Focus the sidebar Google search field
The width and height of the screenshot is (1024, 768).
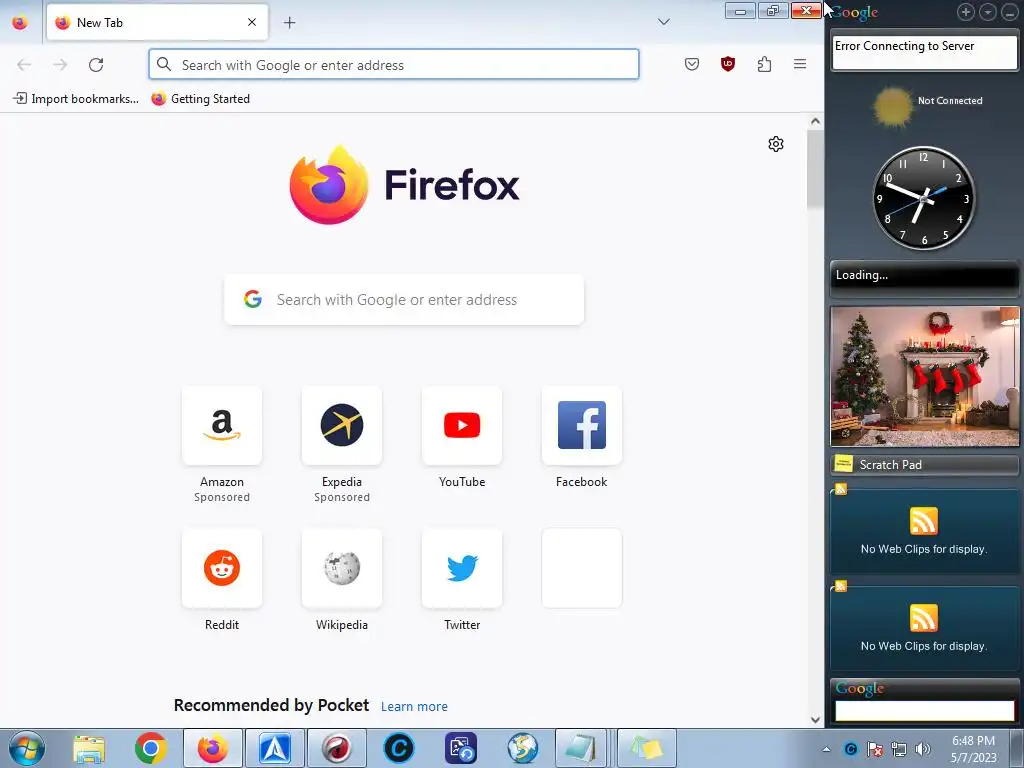(924, 711)
